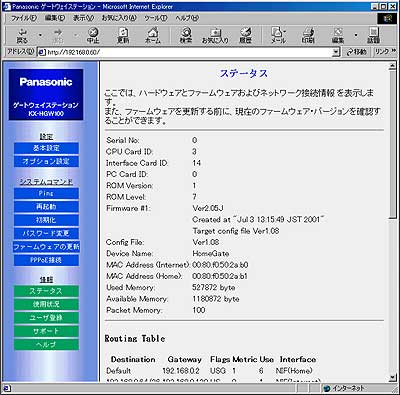Screen dimensions: 400x395
Task: Click the Ping sidebar button
Action: [46, 194]
